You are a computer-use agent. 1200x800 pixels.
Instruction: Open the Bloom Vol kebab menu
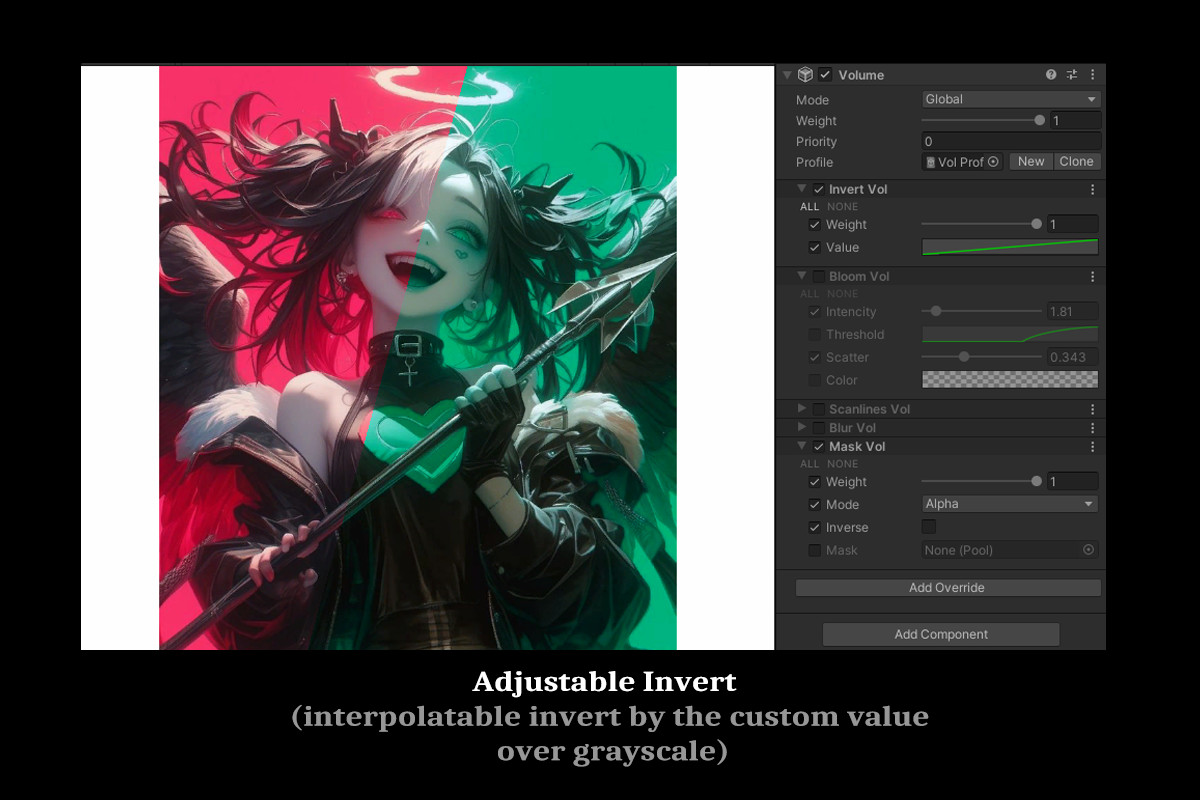pyautogui.click(x=1092, y=275)
